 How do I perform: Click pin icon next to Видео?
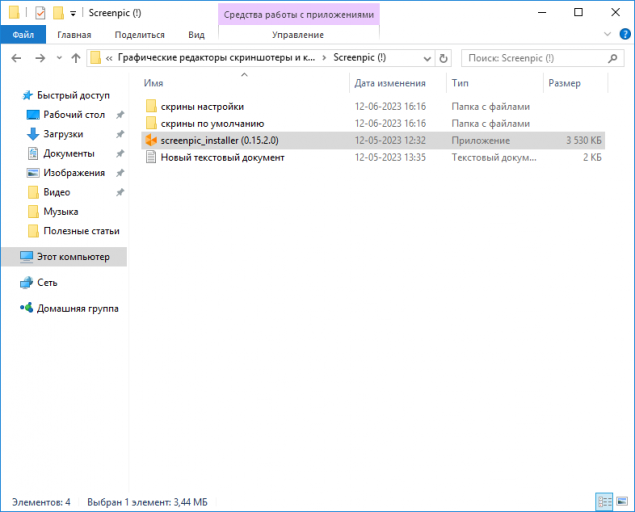120,192
